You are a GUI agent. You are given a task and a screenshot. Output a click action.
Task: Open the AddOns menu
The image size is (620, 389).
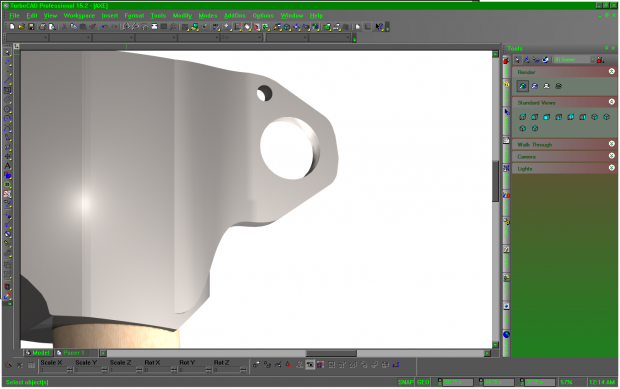pos(234,16)
